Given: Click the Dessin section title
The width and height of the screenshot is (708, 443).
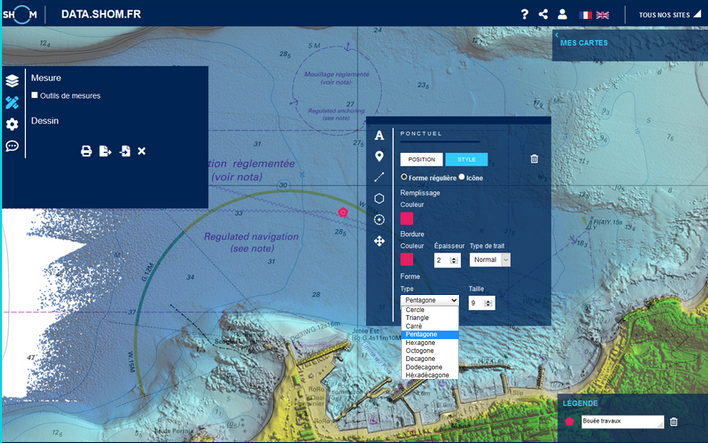Looking at the screenshot, I should (x=45, y=121).
